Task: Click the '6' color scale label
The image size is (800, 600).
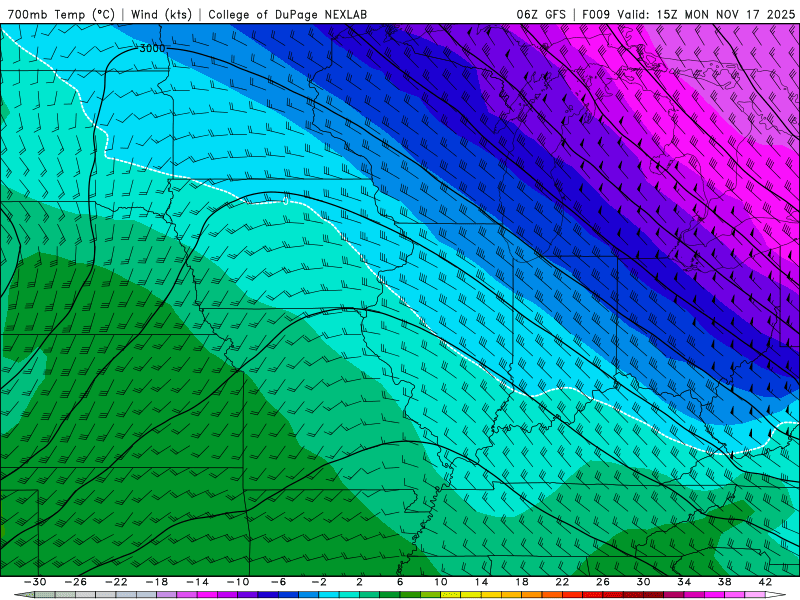Action: pos(400,582)
